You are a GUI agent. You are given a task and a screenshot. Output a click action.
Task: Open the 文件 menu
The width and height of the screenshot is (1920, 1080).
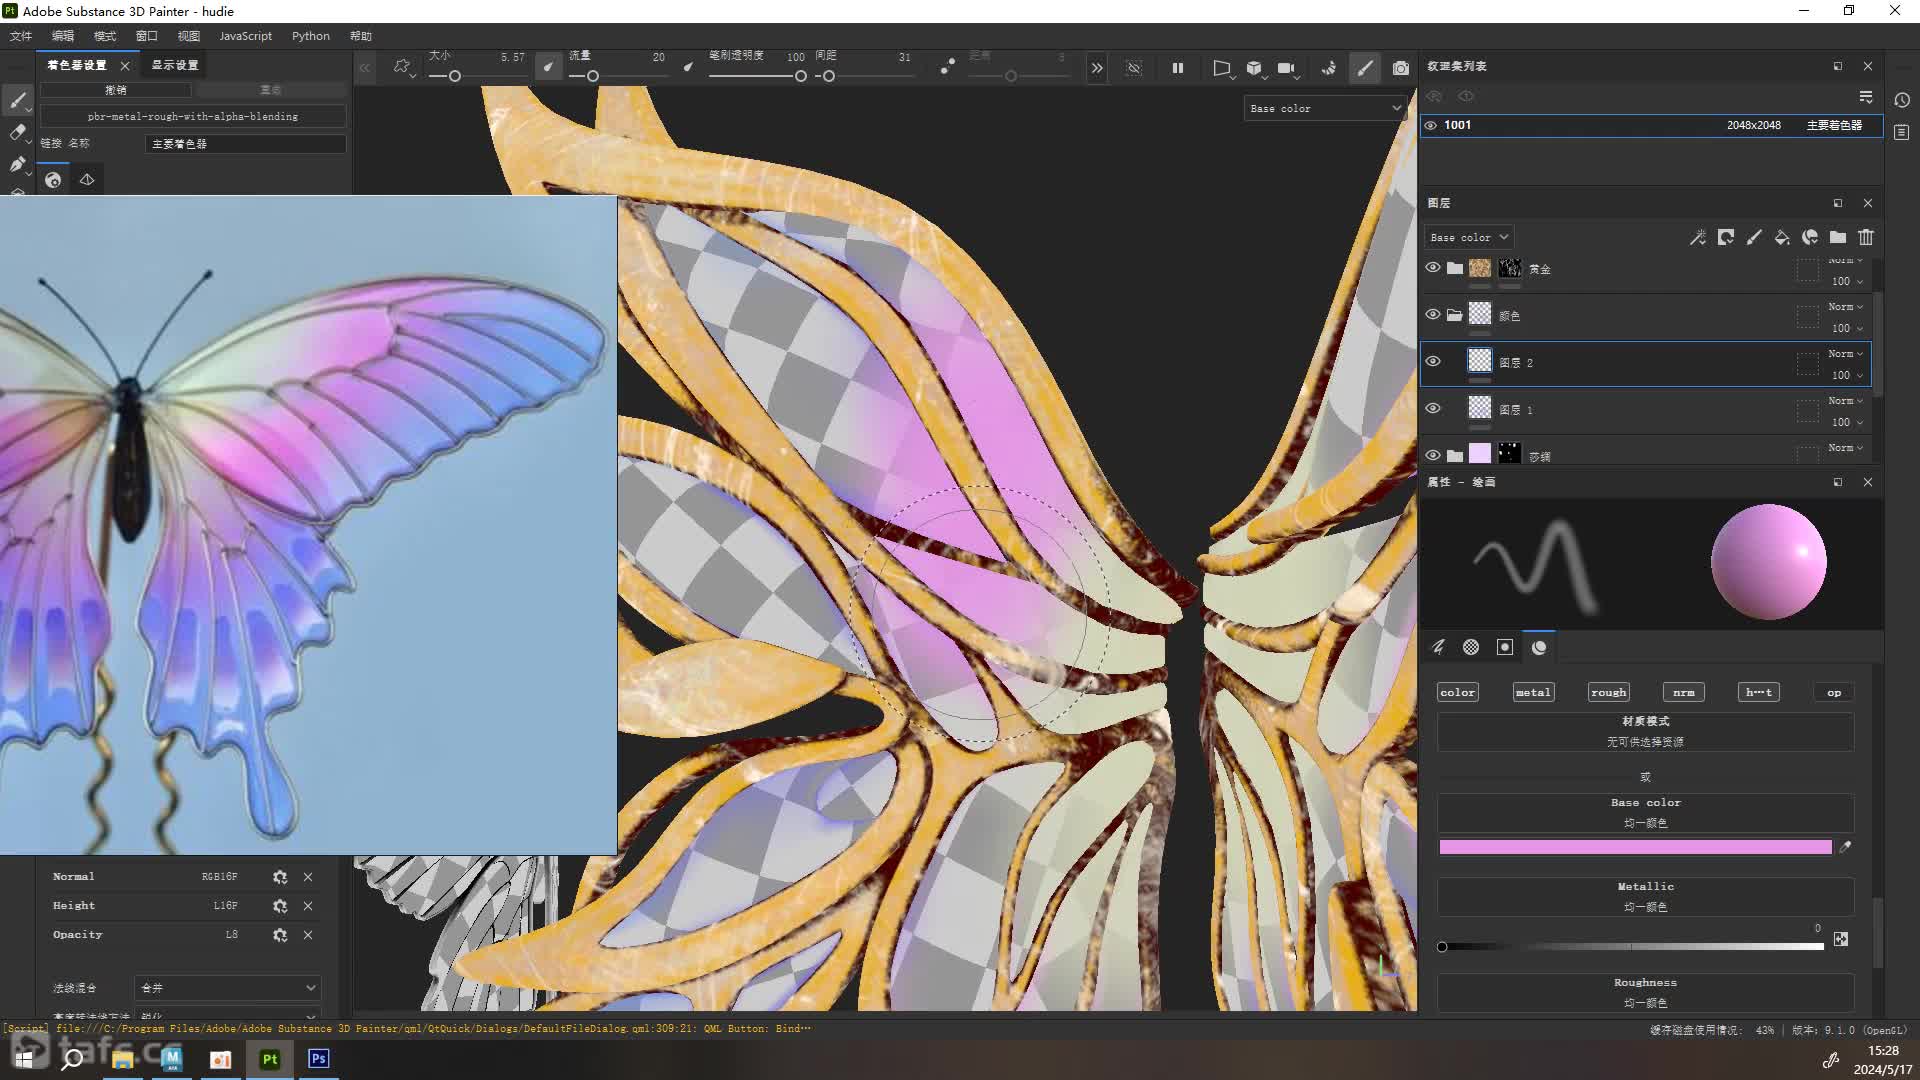coord(21,36)
